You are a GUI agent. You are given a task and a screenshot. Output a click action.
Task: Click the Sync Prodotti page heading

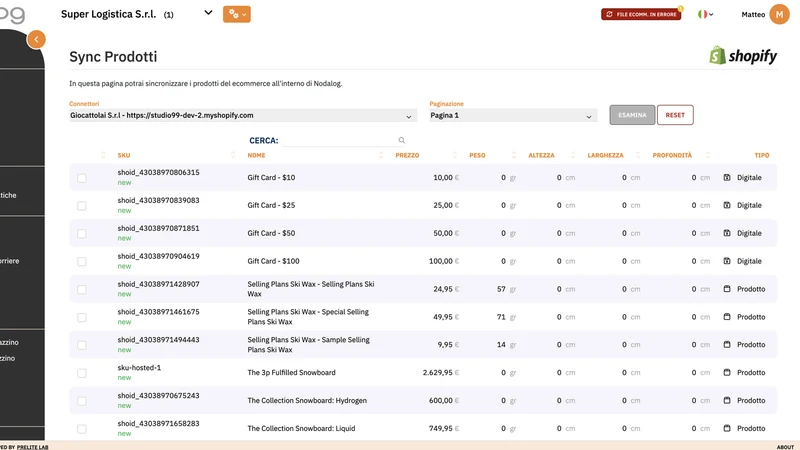113,57
